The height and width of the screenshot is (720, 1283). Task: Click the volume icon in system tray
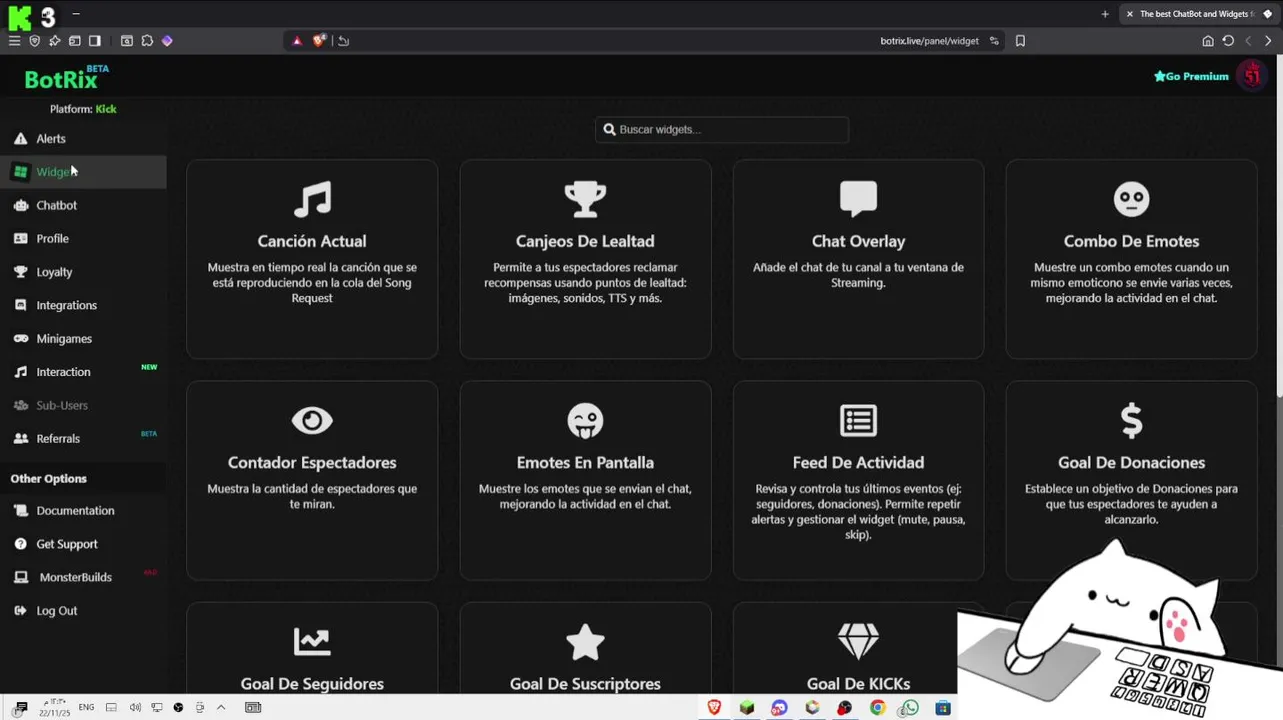click(134, 707)
